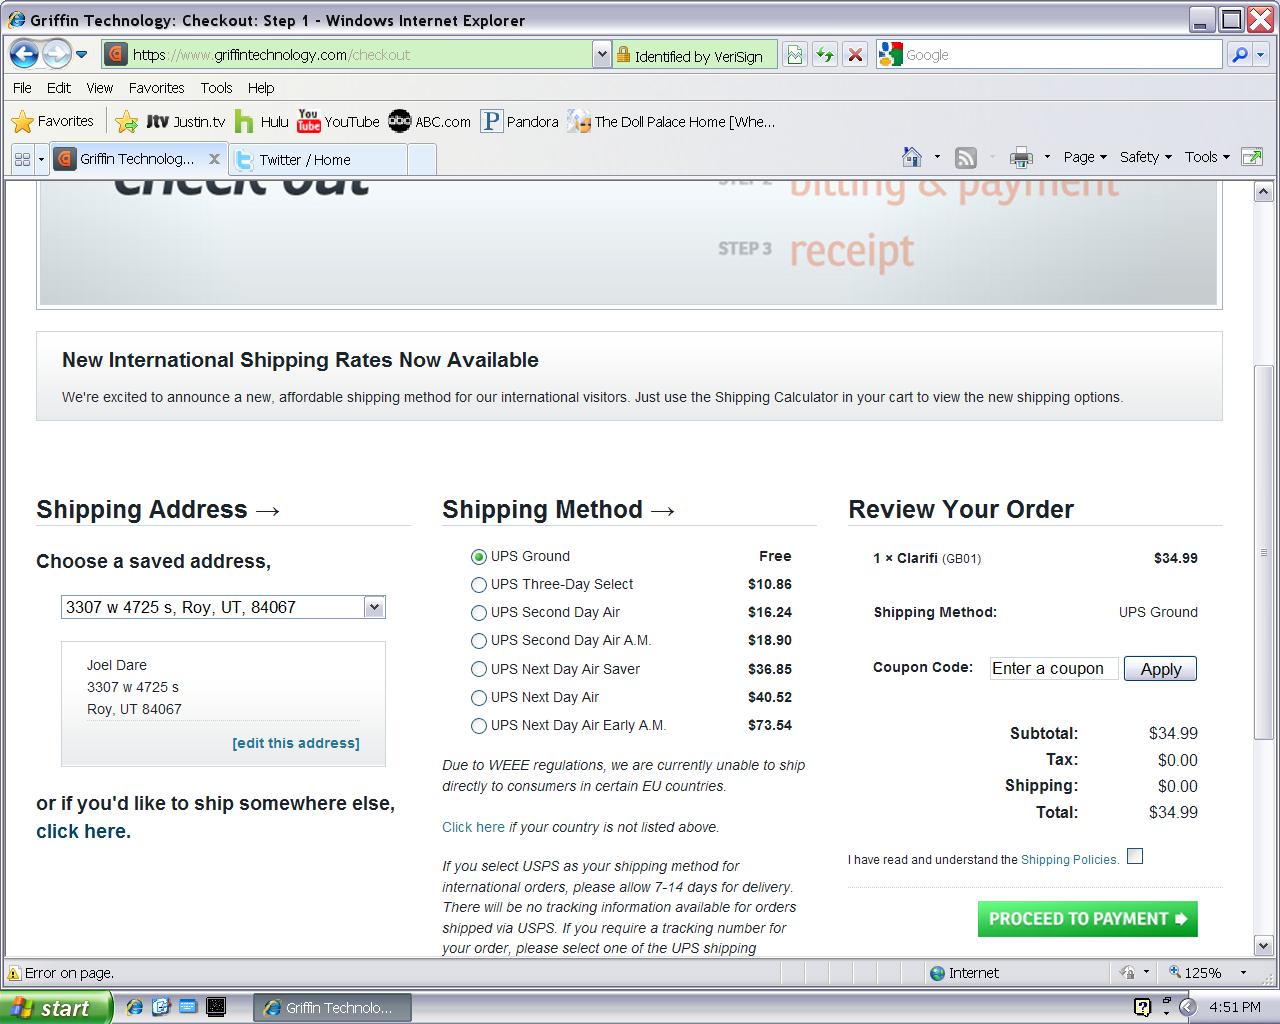Select the UPS Second Day Air $16.24 option
This screenshot has height=1024, width=1280.
click(x=479, y=613)
